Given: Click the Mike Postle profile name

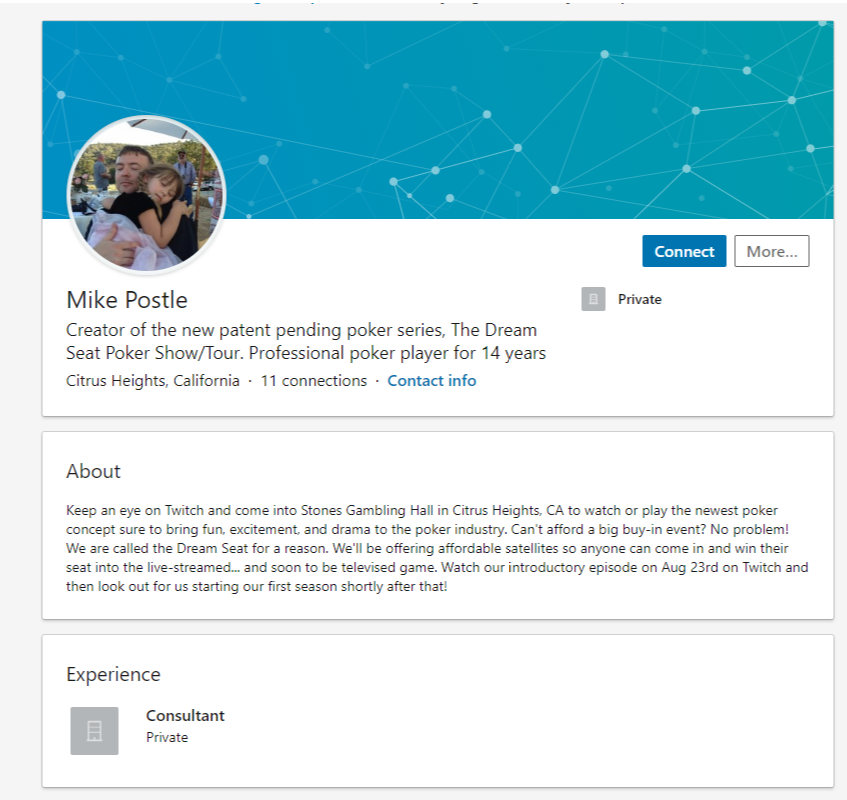Looking at the screenshot, I should click(127, 300).
